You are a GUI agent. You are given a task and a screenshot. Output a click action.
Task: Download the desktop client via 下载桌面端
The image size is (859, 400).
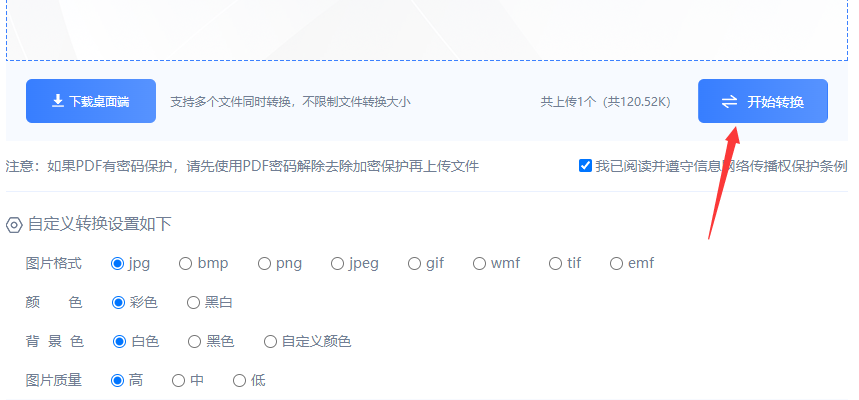(91, 101)
